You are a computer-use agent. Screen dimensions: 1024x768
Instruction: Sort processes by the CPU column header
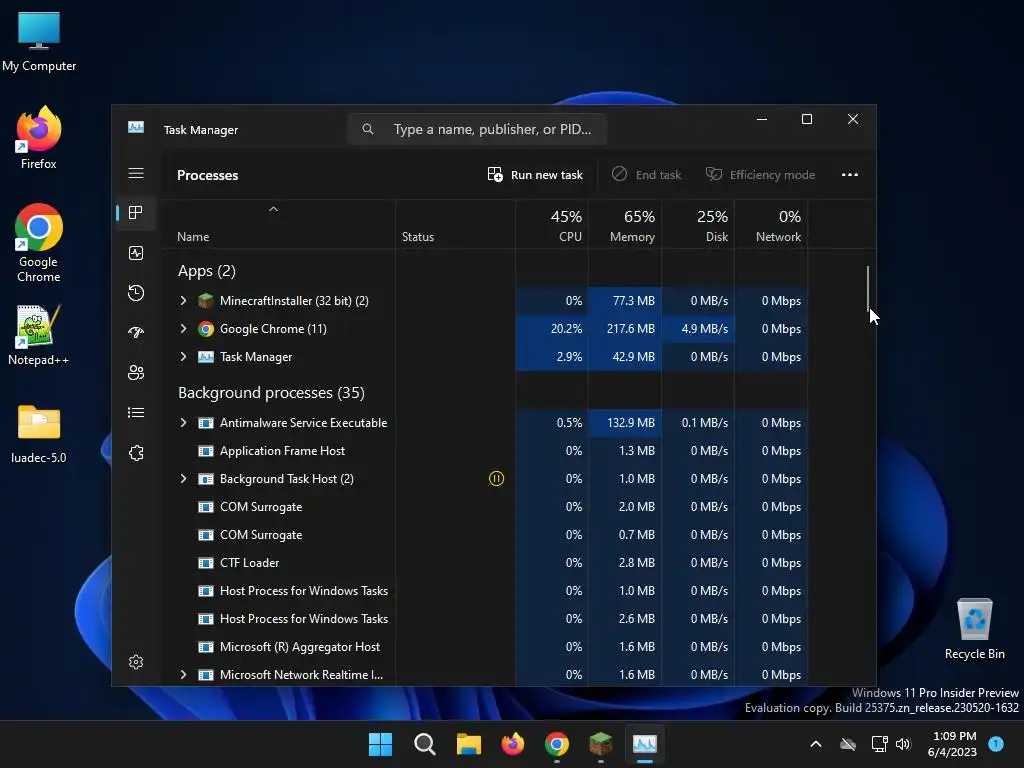pos(552,225)
